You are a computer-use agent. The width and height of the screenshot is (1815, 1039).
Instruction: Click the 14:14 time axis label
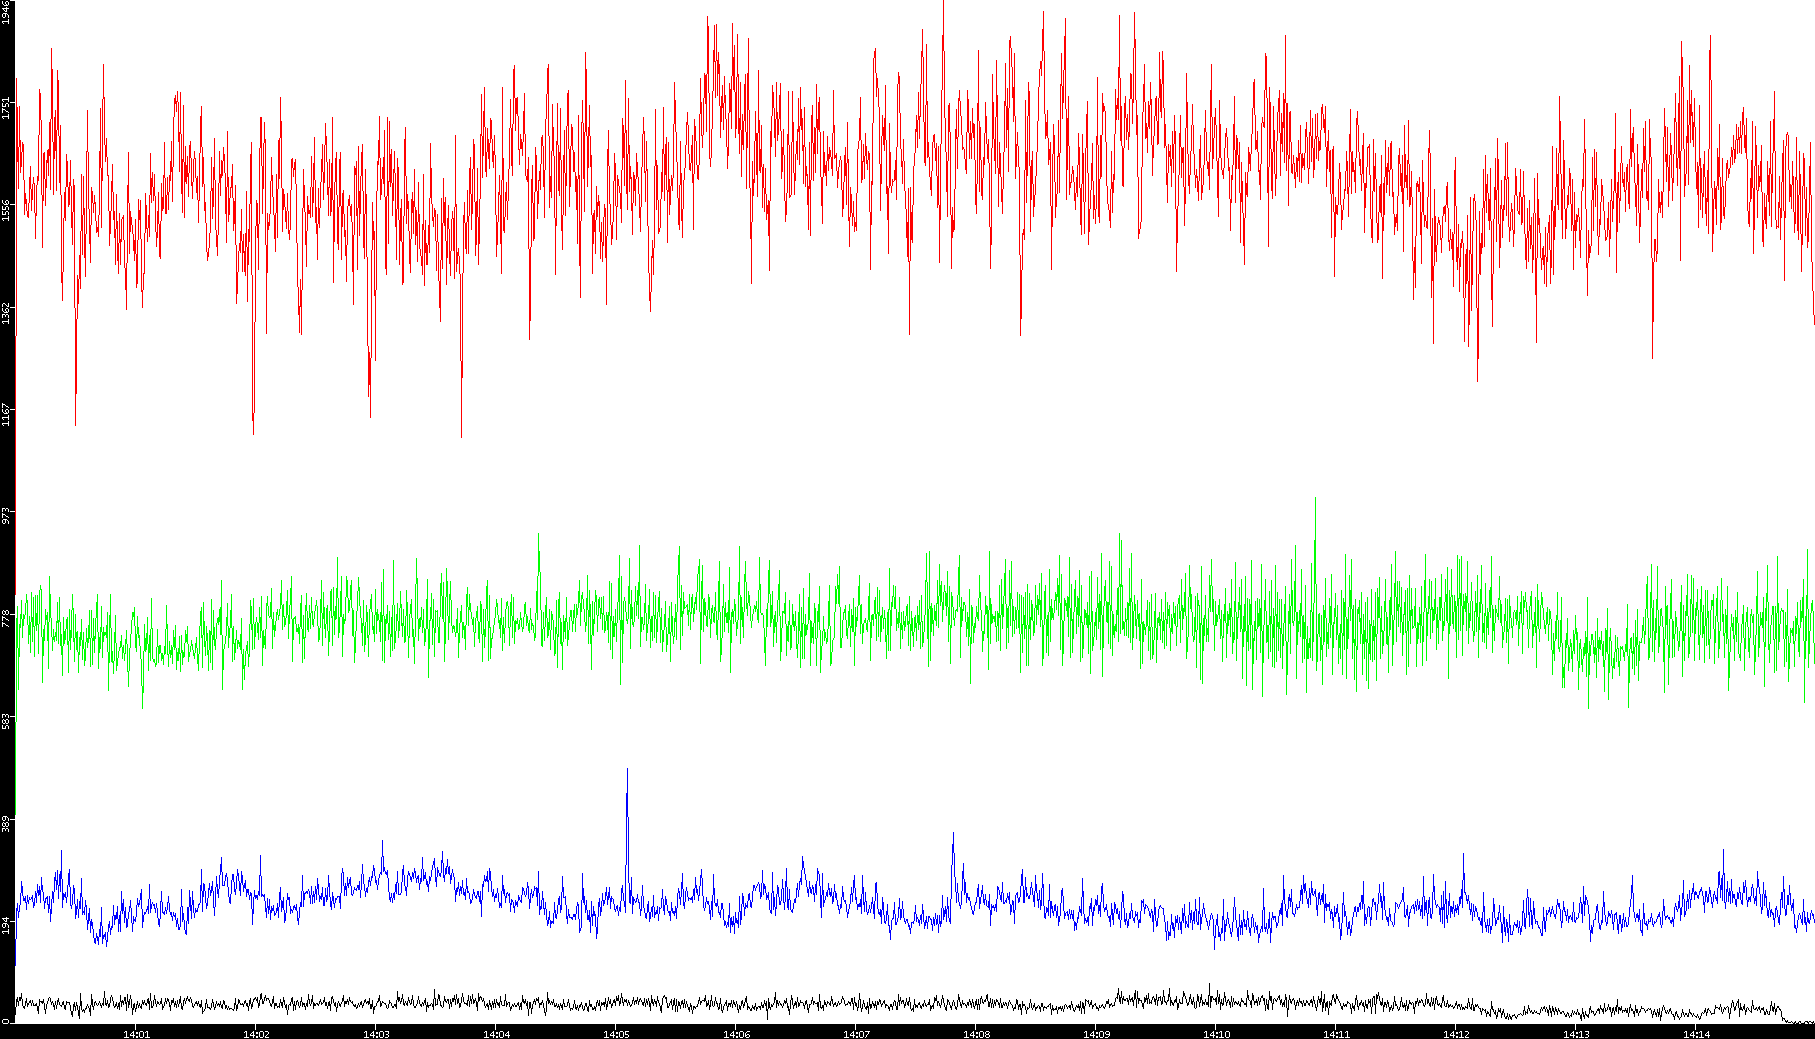tap(1696, 1033)
